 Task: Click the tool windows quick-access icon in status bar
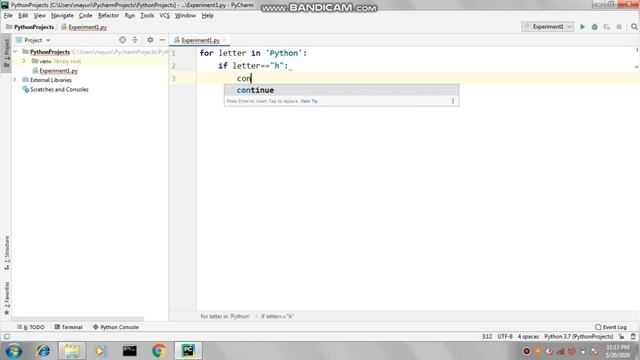click(x=7, y=337)
